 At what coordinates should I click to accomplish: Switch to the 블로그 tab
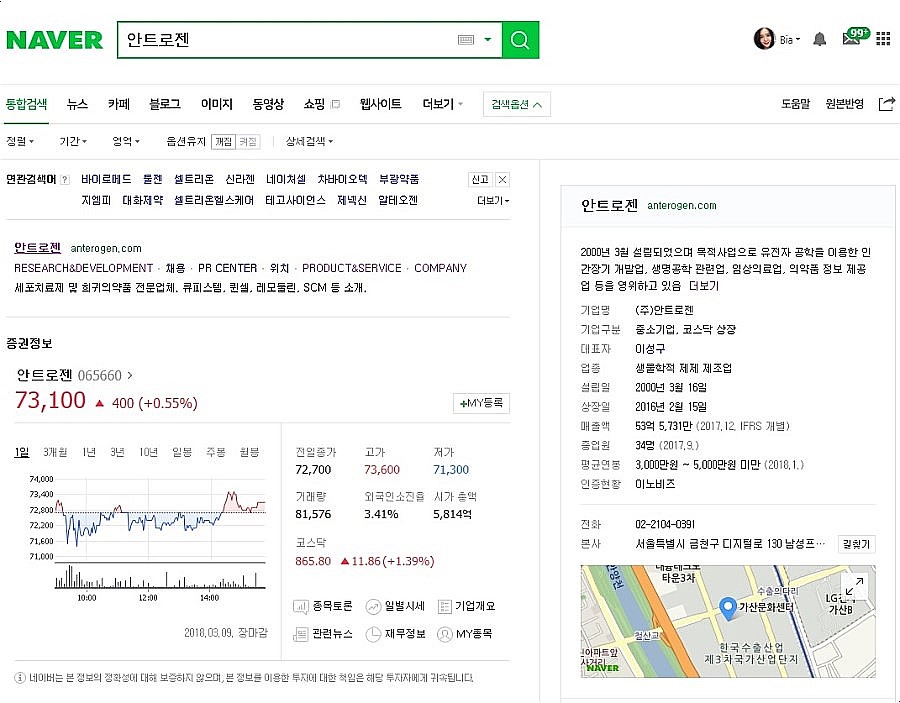165,104
